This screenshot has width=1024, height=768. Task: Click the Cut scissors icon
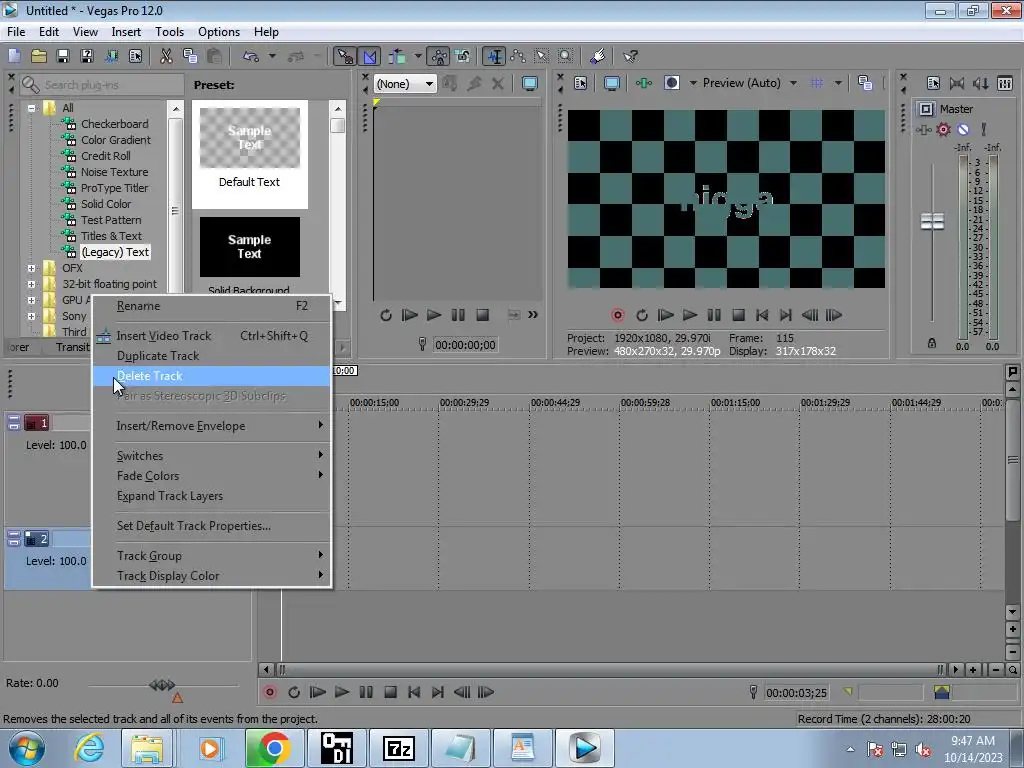[167, 56]
